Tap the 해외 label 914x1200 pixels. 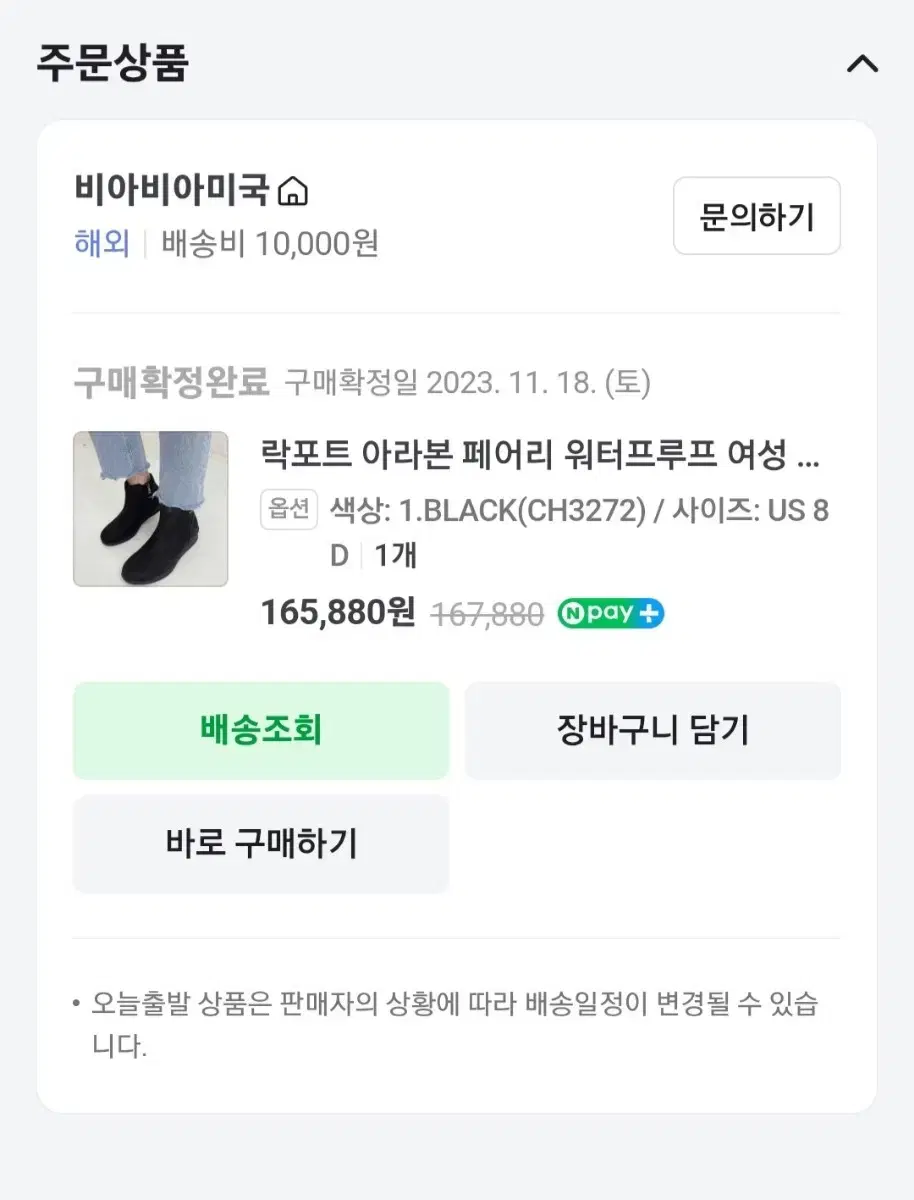pyautogui.click(x=102, y=243)
